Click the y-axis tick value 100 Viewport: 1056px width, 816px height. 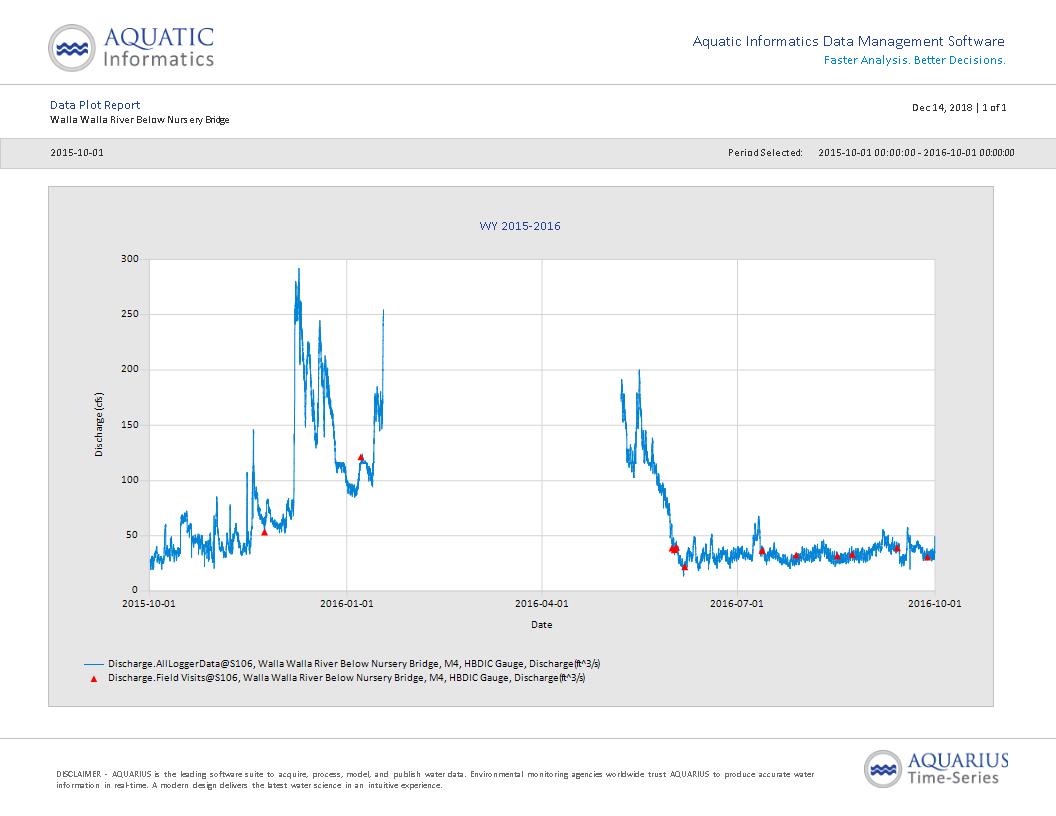pos(130,480)
